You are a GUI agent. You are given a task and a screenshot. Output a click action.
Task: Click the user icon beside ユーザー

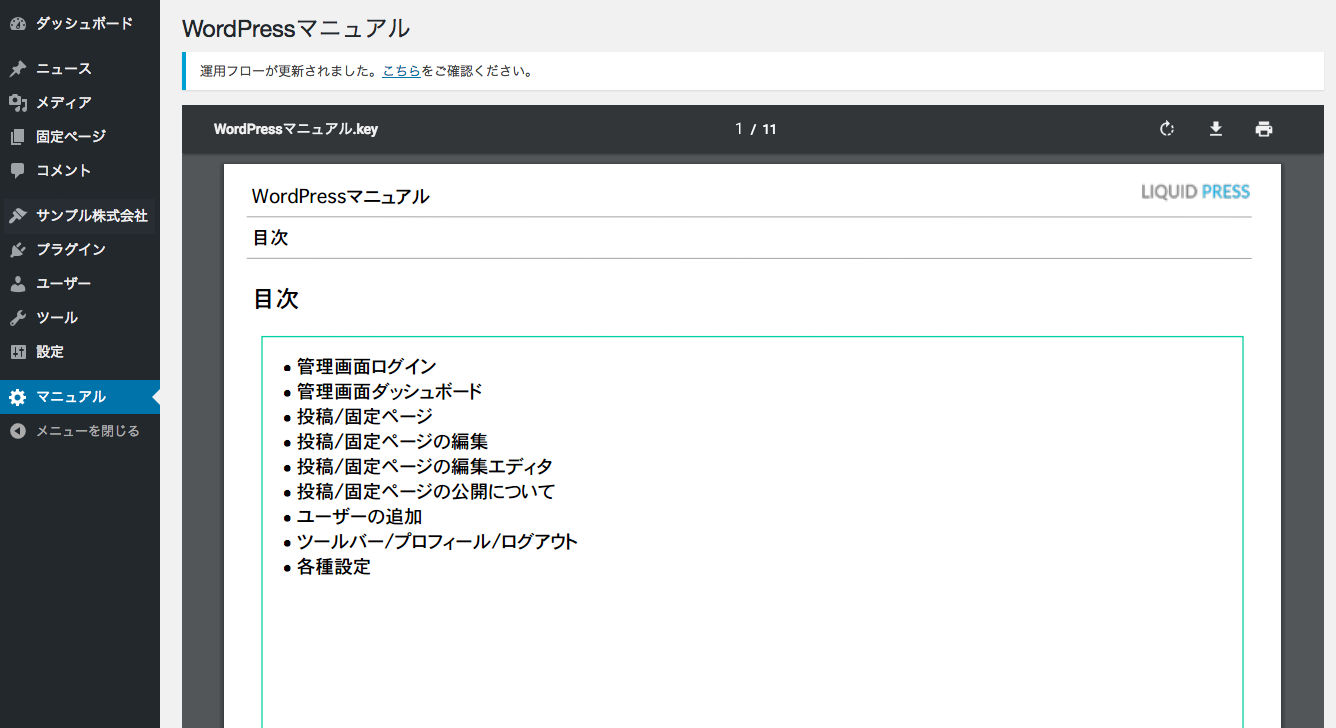coord(17,284)
